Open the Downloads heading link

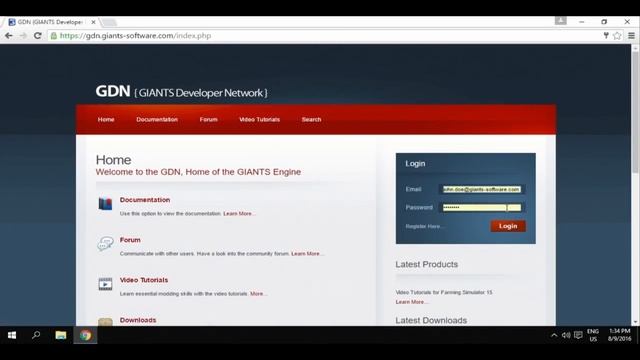coord(138,320)
